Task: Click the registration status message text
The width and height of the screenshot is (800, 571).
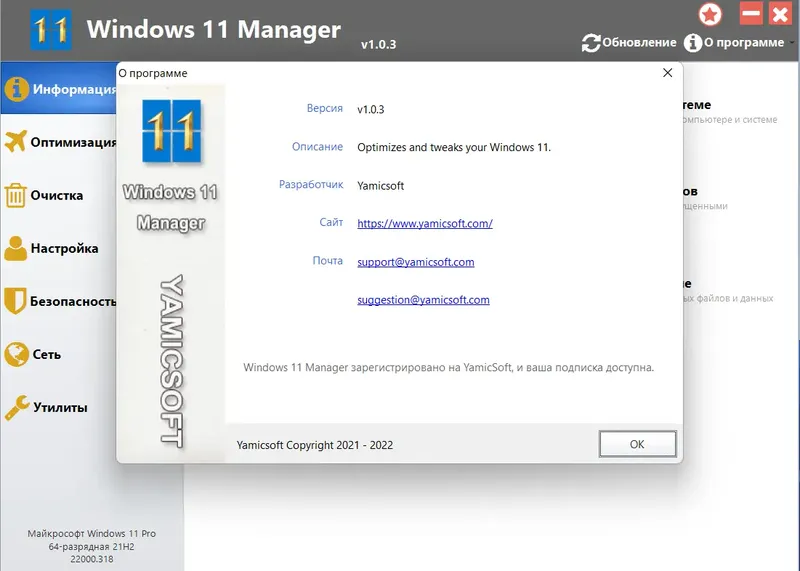Action: pyautogui.click(x=448, y=367)
